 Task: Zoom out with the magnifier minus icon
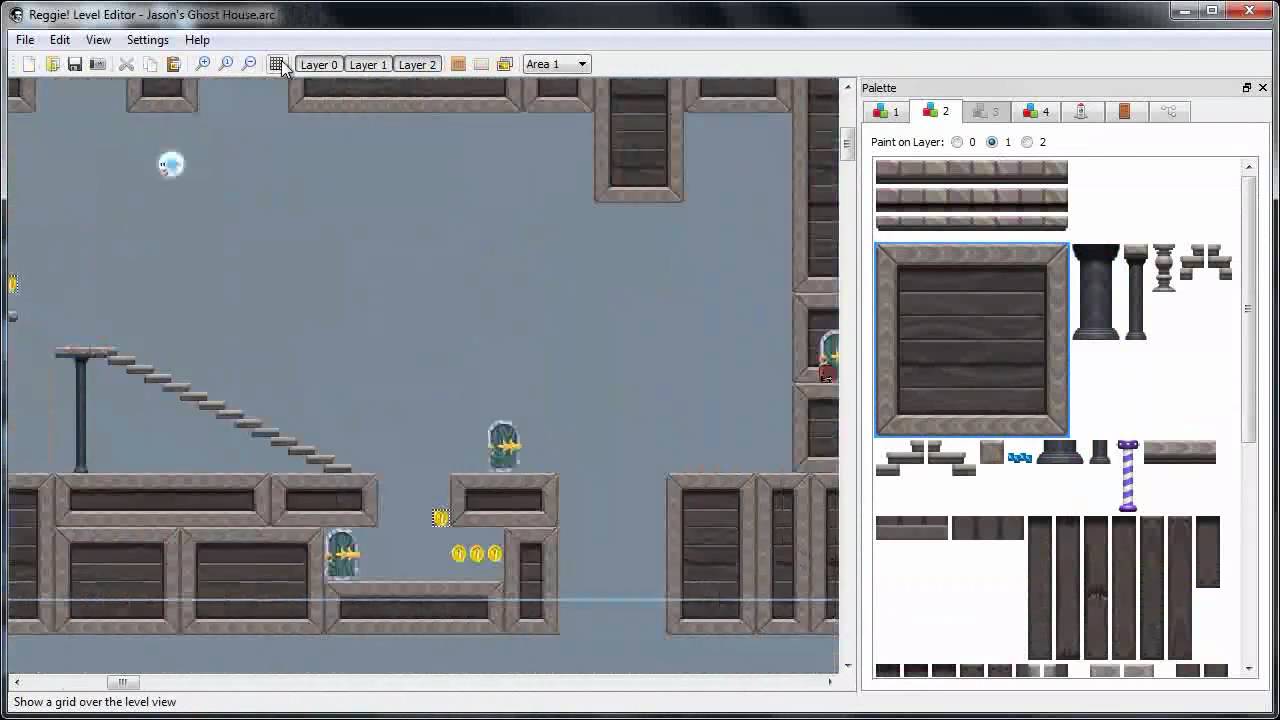pyautogui.click(x=249, y=64)
